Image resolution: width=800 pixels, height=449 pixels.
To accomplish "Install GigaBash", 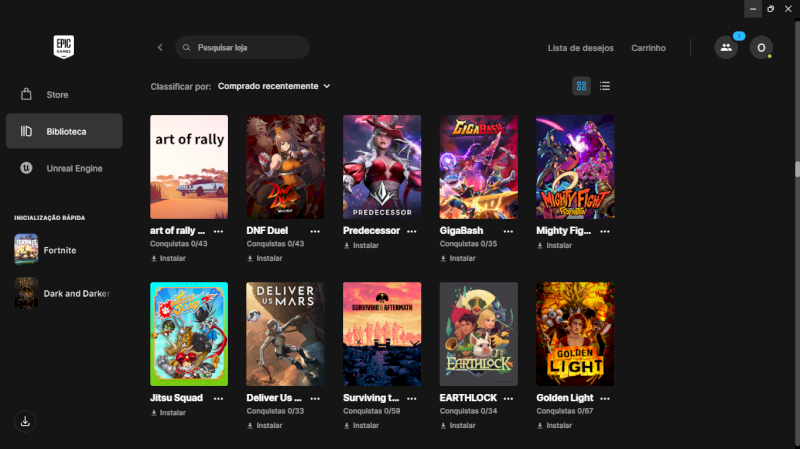I will coord(458,258).
